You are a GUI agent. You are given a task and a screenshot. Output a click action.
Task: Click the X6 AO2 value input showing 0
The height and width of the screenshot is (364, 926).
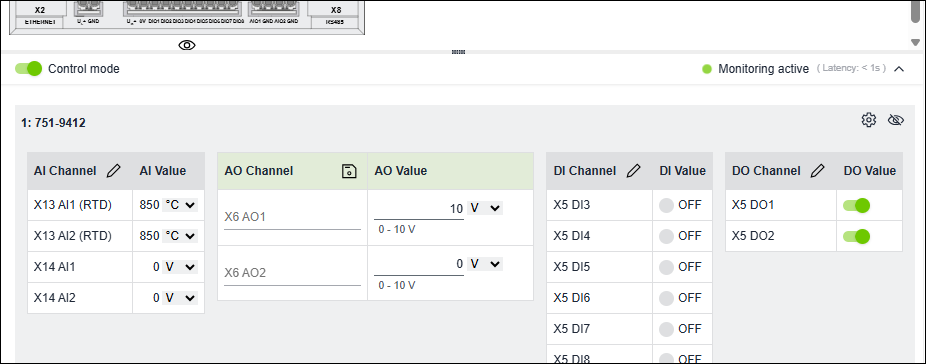click(x=419, y=264)
